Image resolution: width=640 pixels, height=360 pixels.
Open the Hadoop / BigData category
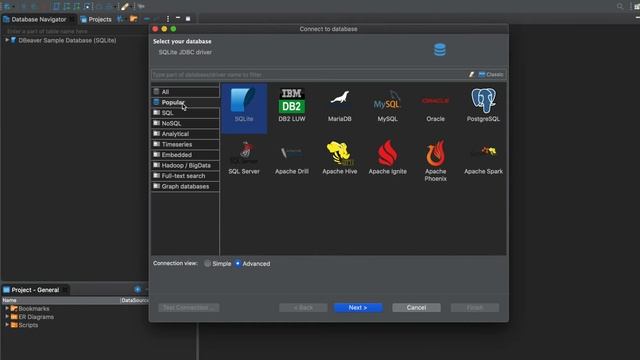185,165
